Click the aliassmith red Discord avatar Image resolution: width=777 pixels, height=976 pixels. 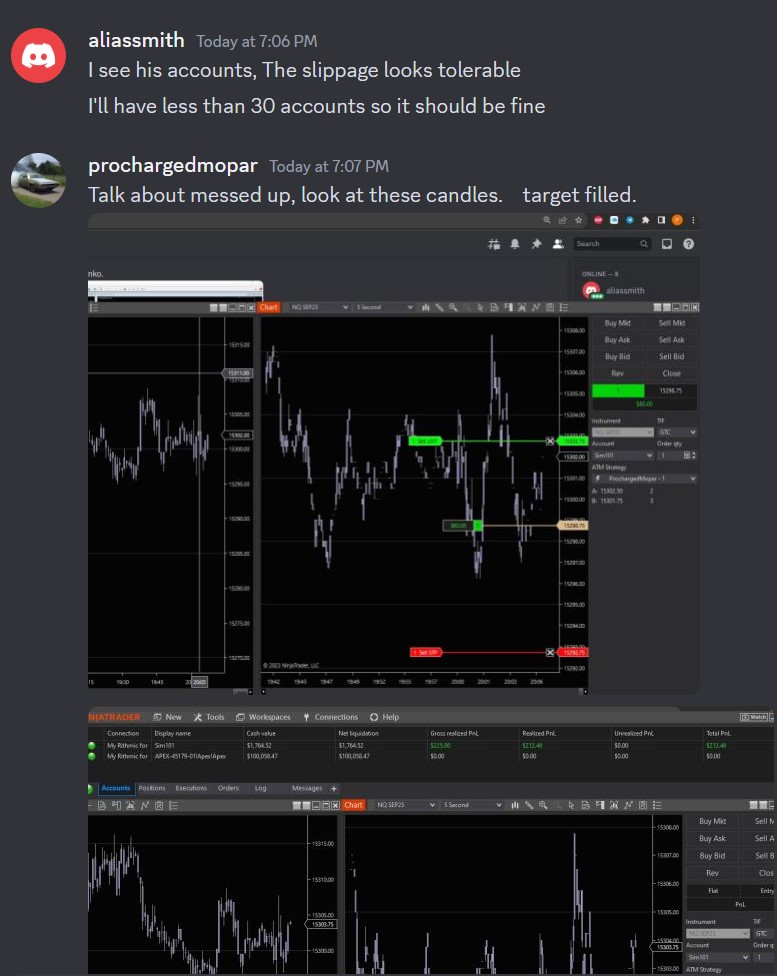point(39,55)
